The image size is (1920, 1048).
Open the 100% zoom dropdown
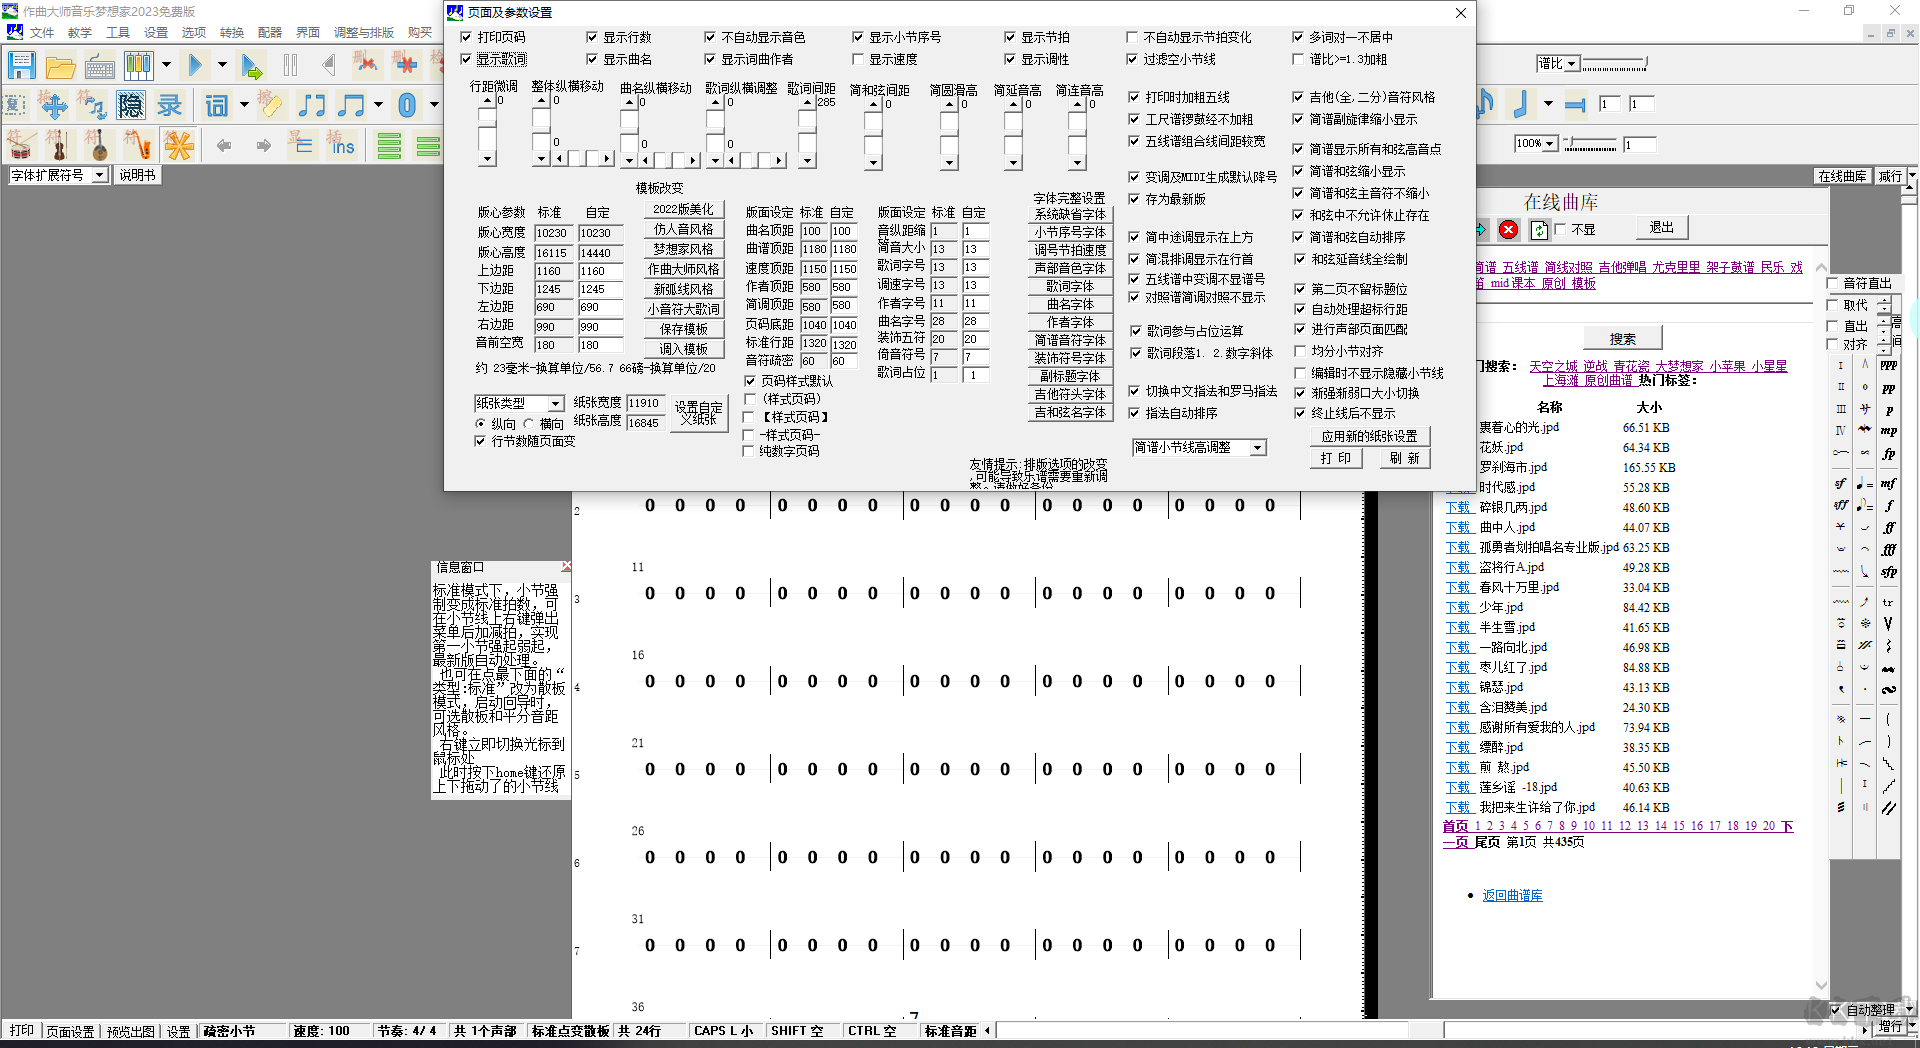pyautogui.click(x=1550, y=144)
